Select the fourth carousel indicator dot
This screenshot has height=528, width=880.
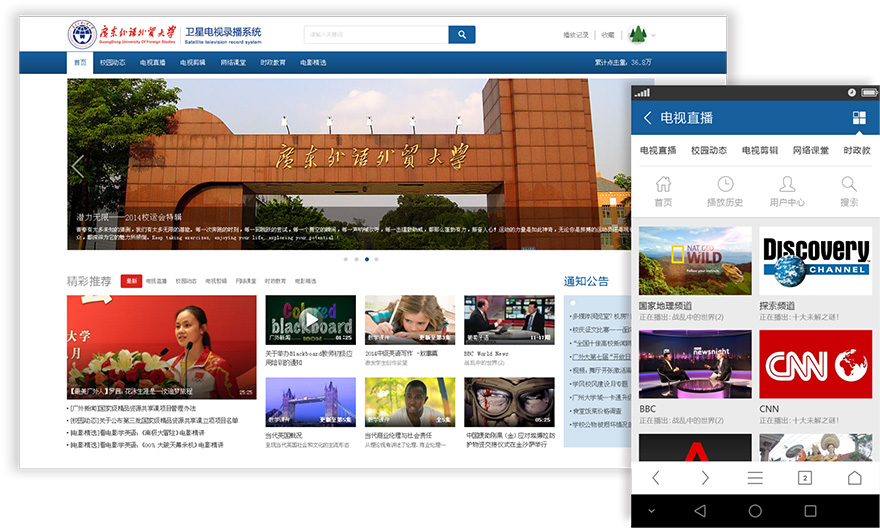tap(377, 259)
